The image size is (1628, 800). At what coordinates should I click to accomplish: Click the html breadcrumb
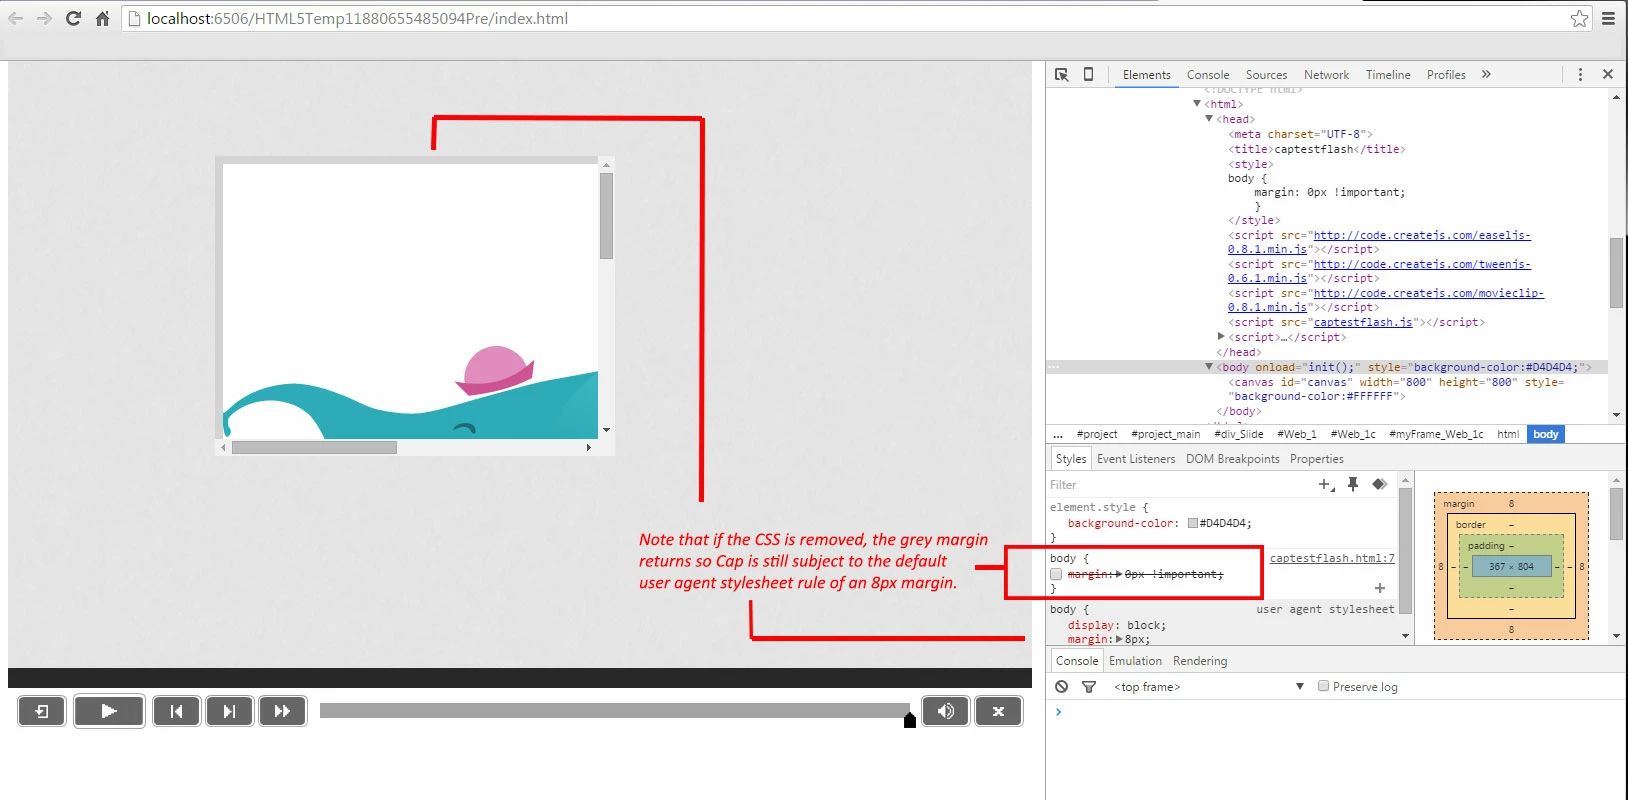pos(1508,434)
